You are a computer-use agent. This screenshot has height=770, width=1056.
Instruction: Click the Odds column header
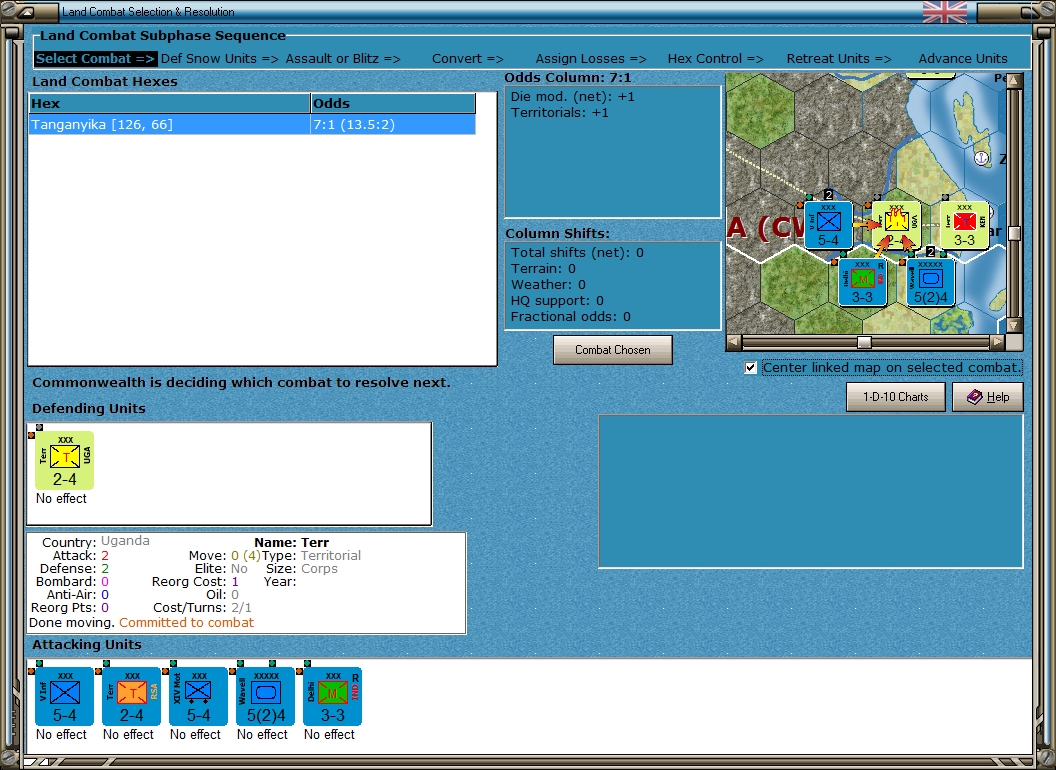393,103
